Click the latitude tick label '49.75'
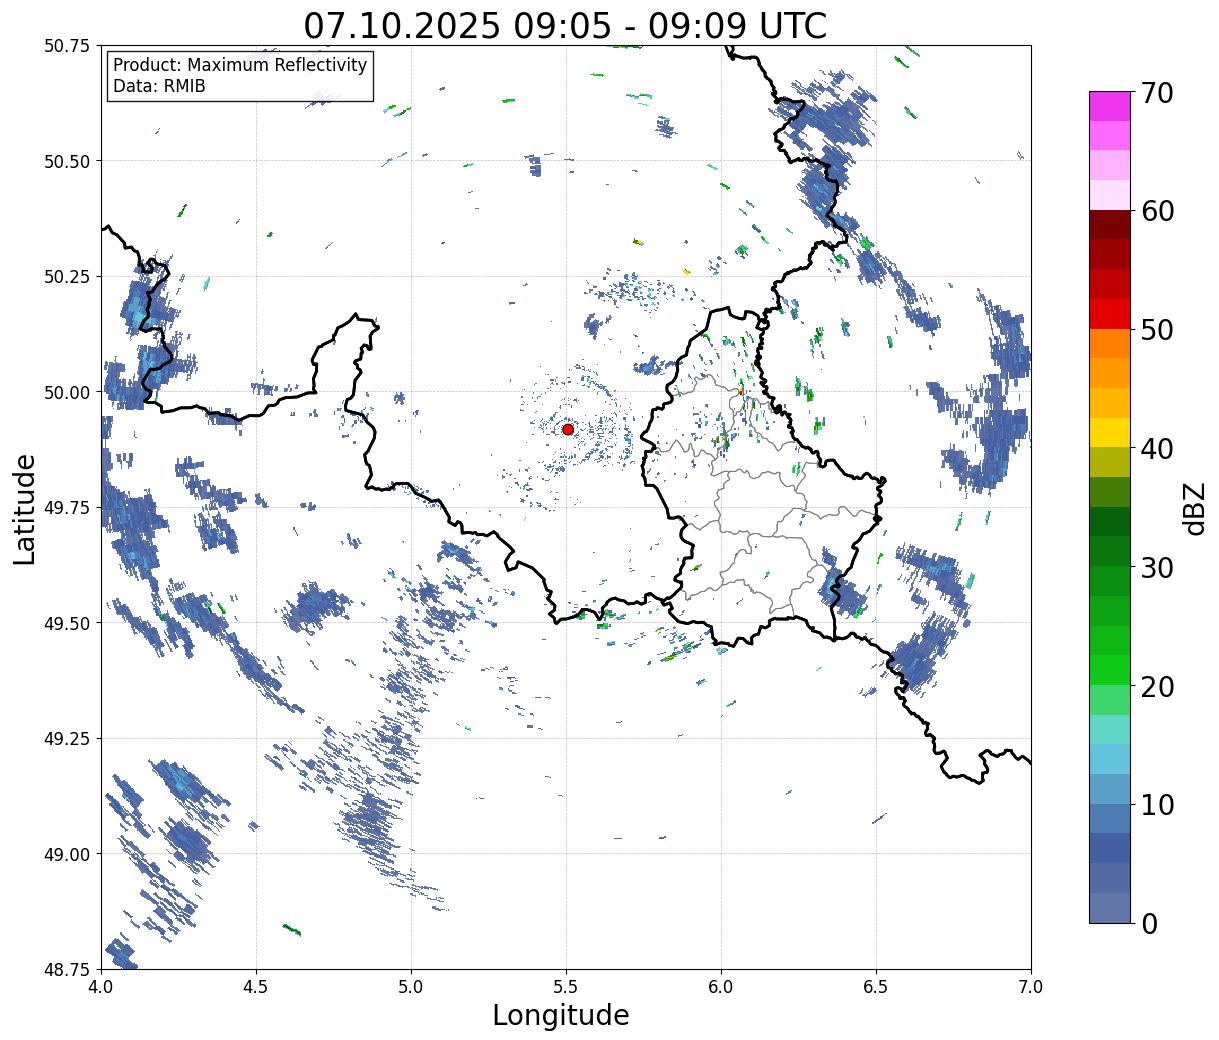 tap(67, 508)
